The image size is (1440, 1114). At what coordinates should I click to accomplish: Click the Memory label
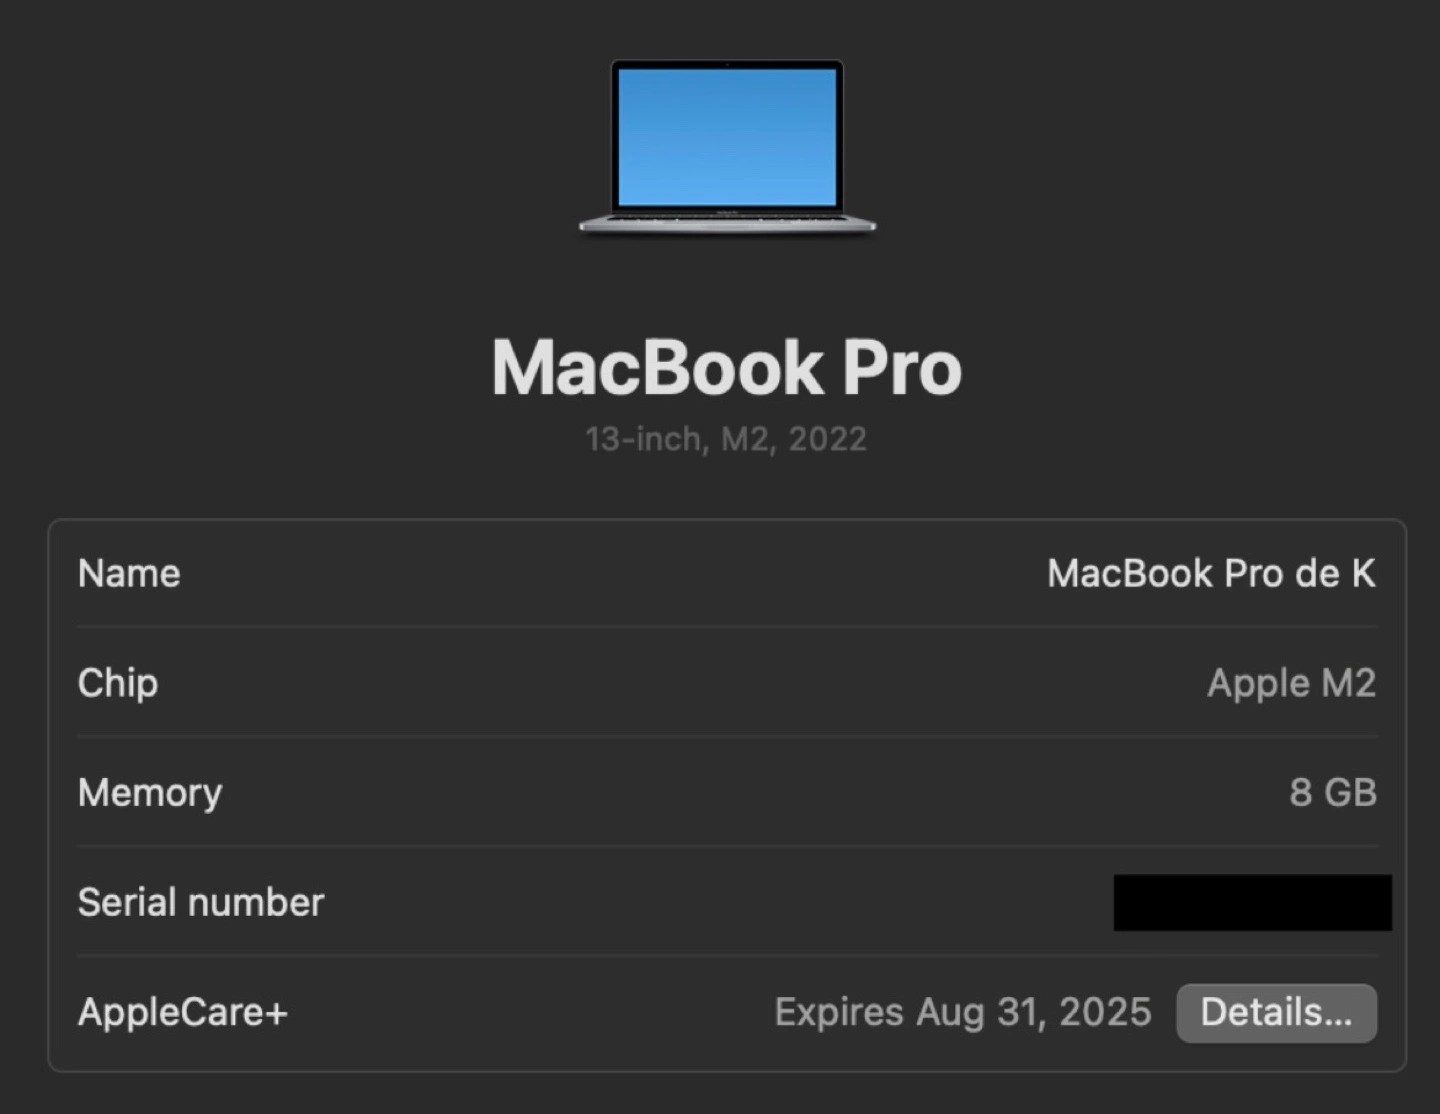(x=150, y=793)
